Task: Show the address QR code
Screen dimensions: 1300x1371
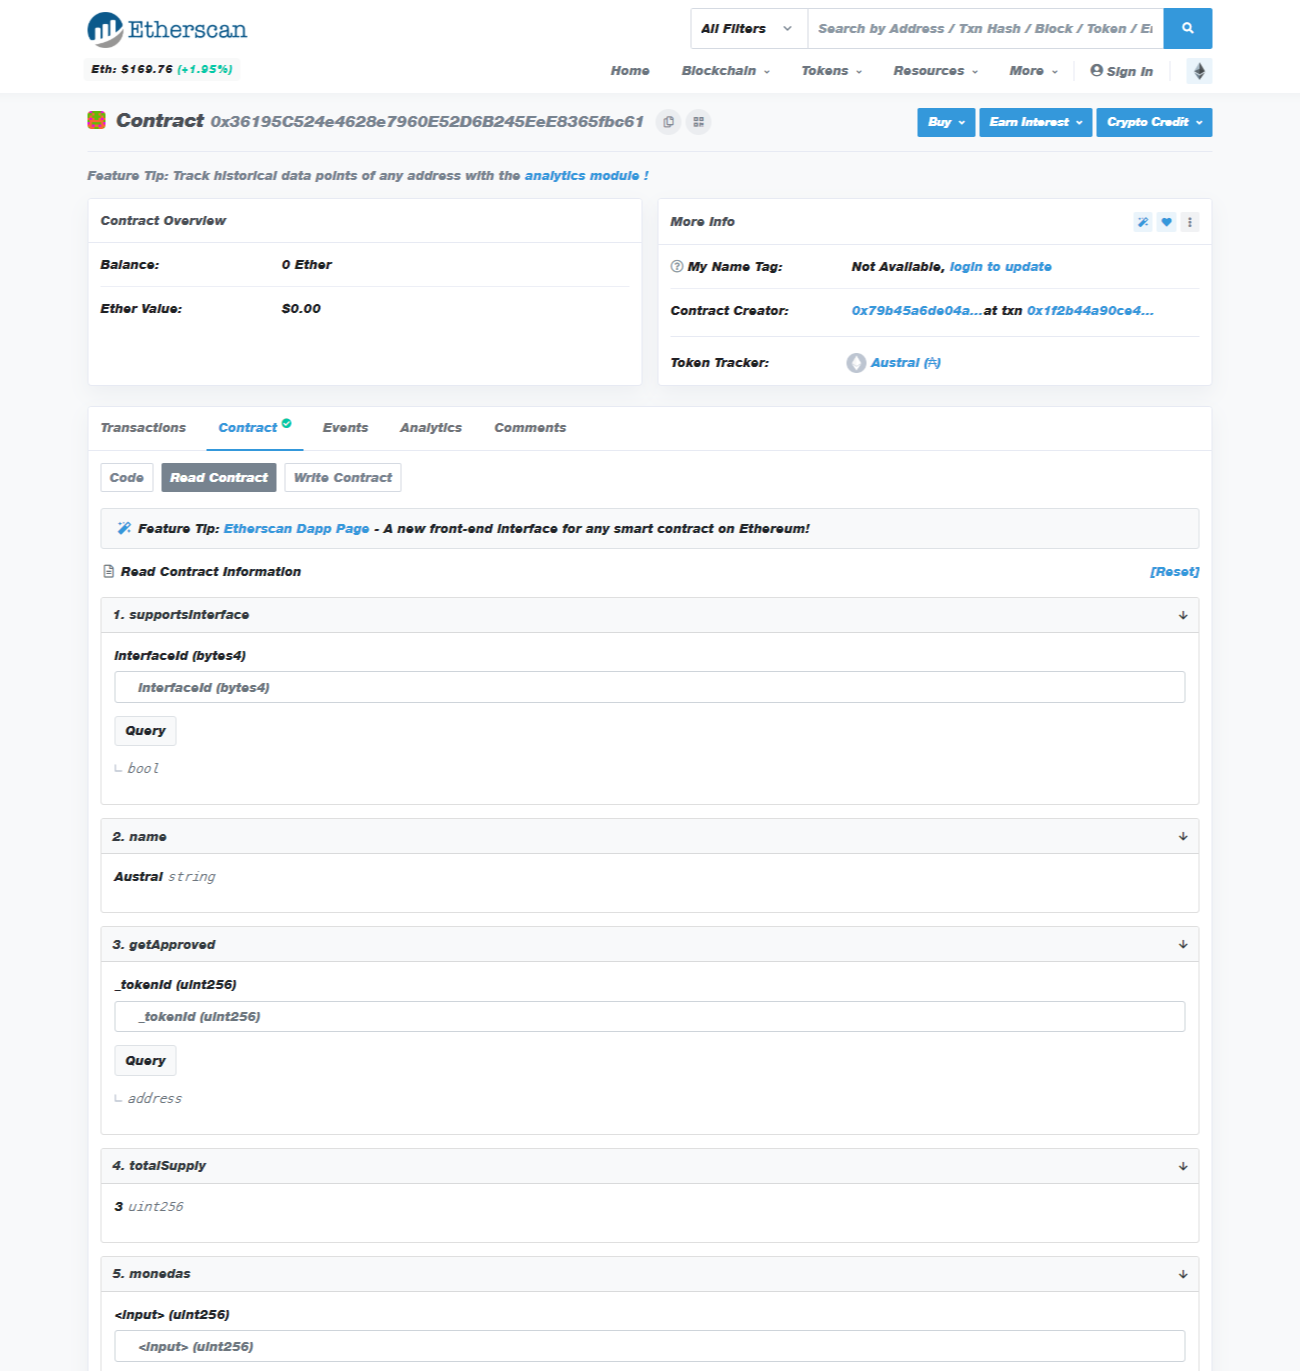Action: (x=698, y=122)
